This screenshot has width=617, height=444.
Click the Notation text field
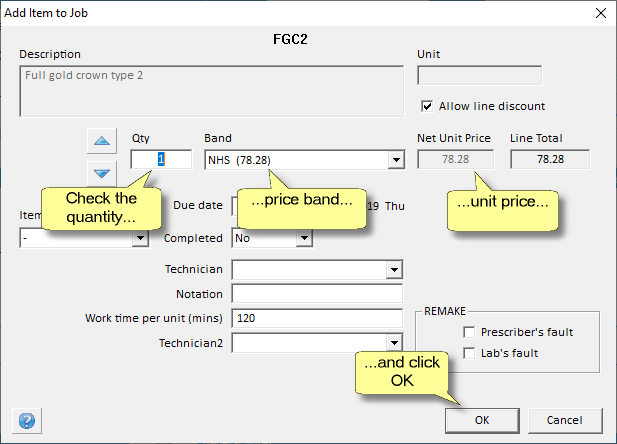317,294
